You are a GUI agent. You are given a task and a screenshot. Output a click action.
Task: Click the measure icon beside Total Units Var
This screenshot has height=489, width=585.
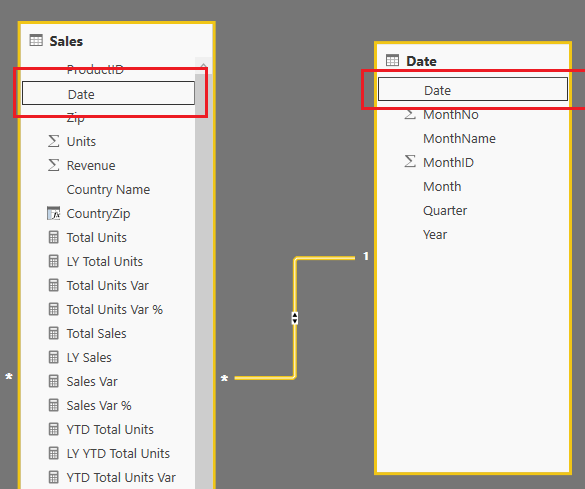pos(54,285)
